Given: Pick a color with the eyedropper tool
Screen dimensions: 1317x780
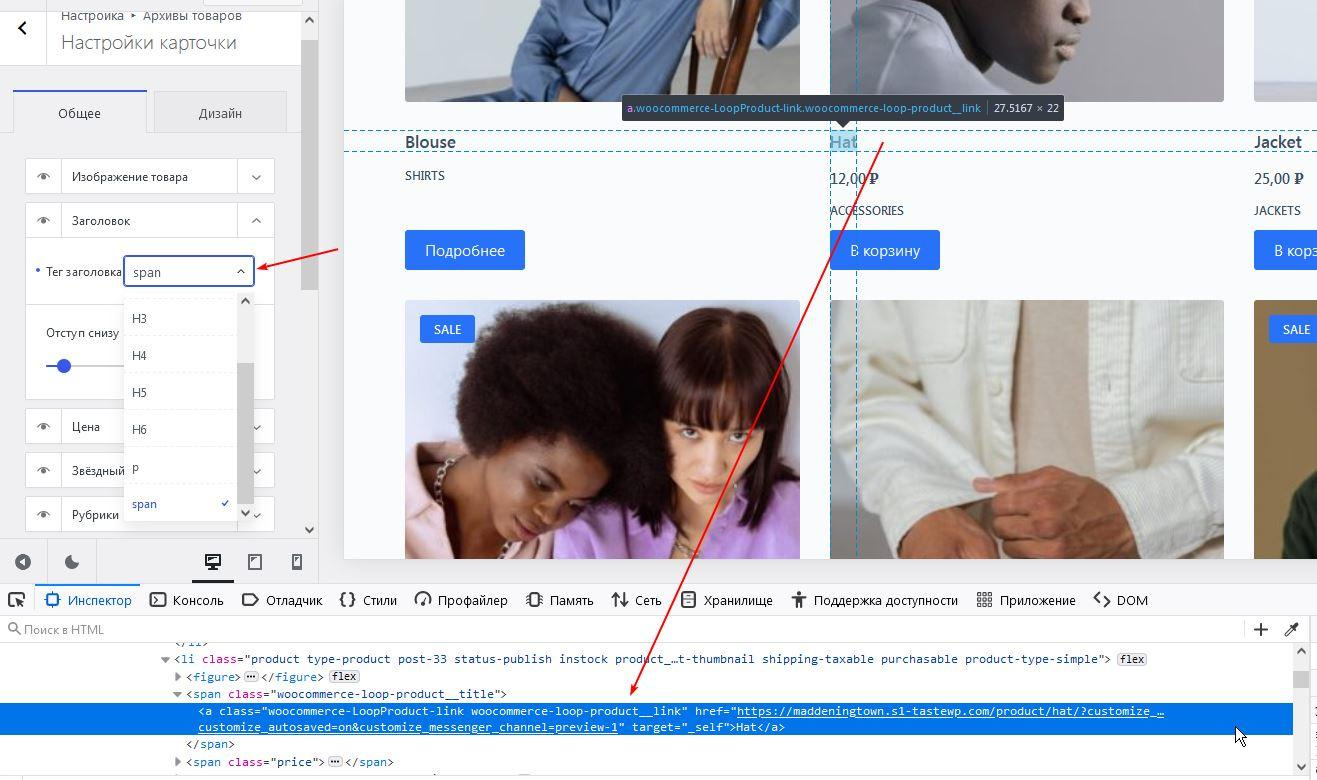Looking at the screenshot, I should [1291, 629].
